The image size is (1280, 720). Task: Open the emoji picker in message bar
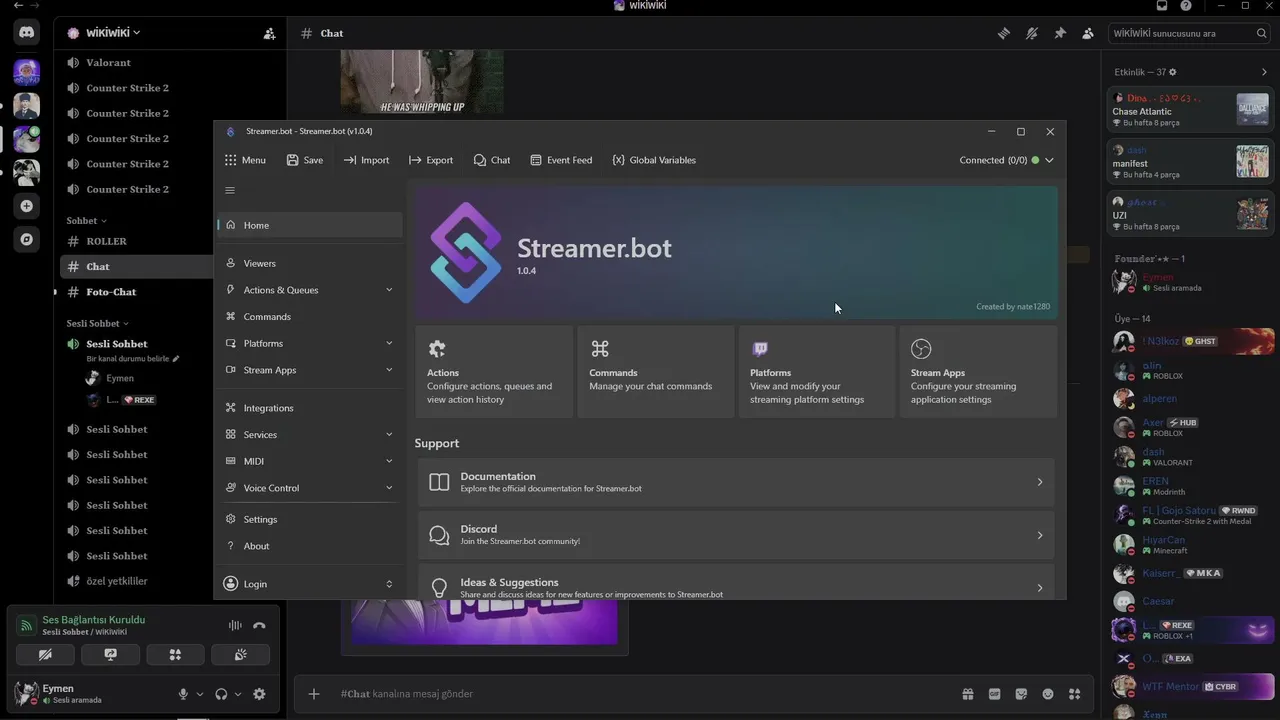pos(1048,694)
